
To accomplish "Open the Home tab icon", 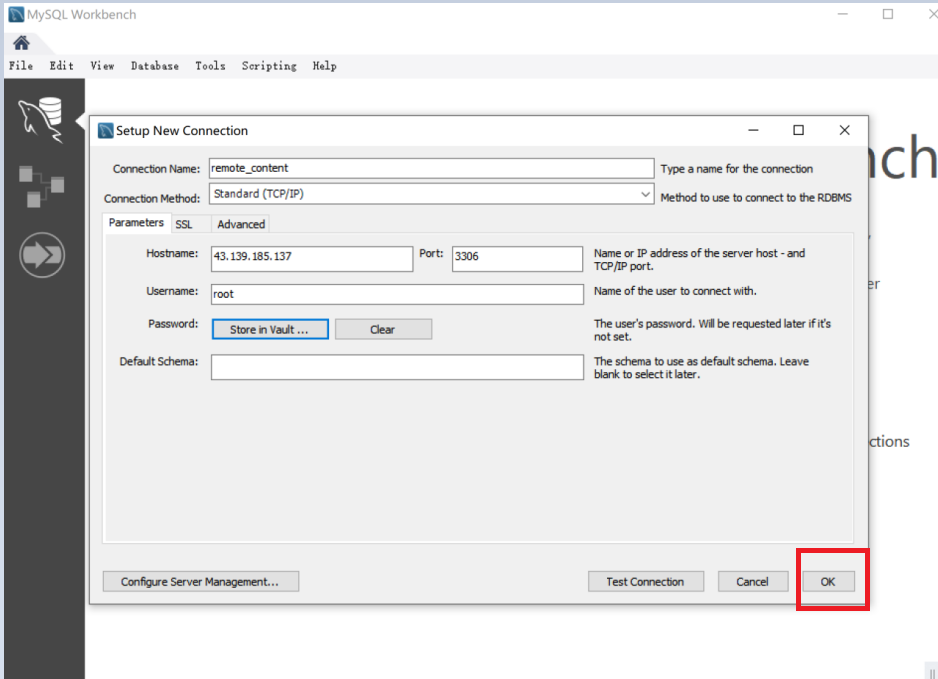I will (22, 43).
